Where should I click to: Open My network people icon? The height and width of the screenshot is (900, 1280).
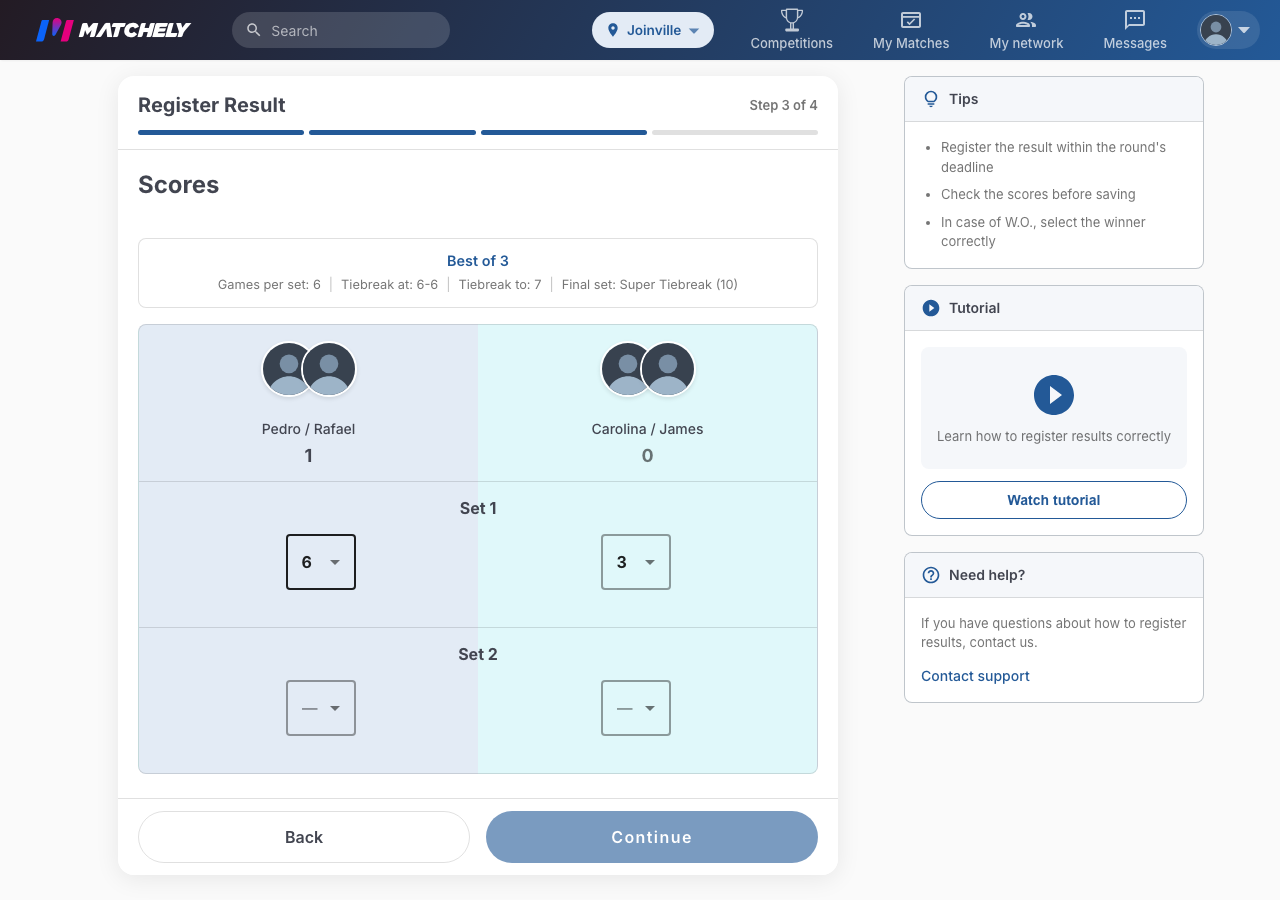tap(1026, 19)
